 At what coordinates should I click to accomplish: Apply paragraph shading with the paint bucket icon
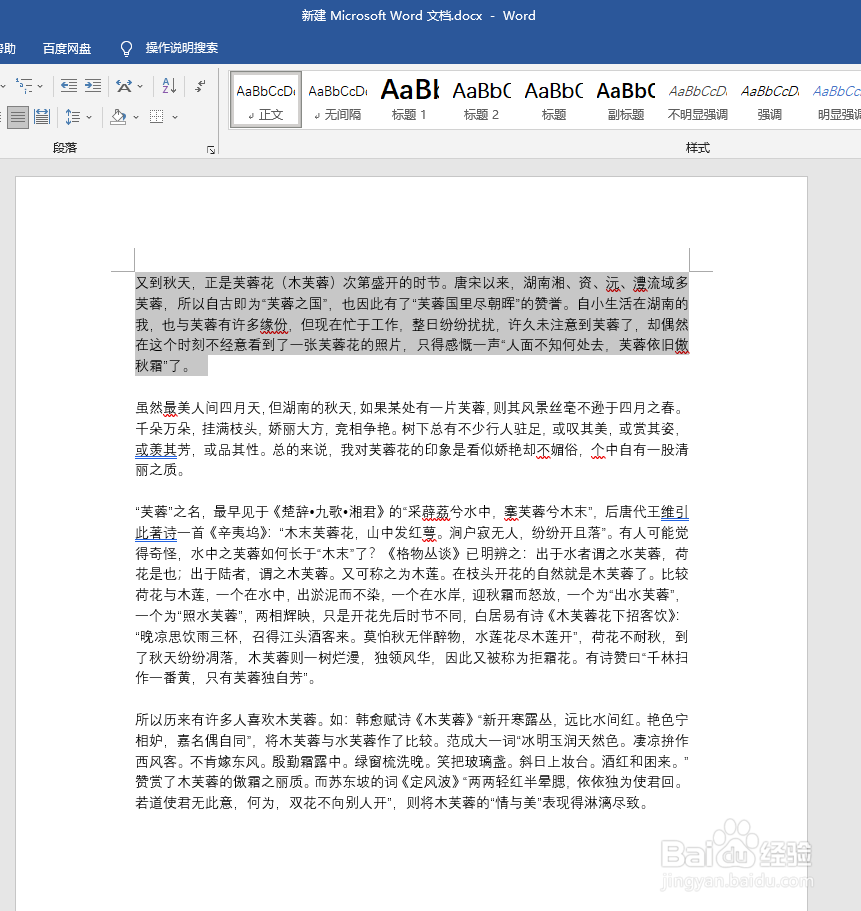[x=118, y=117]
